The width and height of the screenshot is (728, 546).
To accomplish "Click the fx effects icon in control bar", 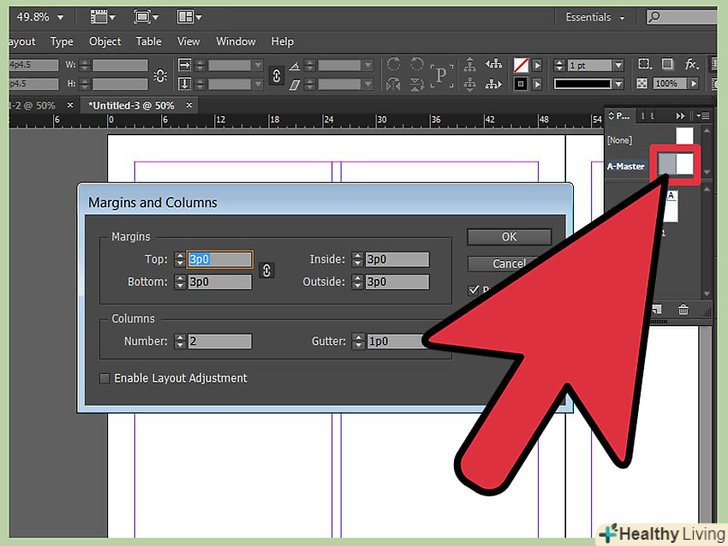I will click(x=690, y=65).
